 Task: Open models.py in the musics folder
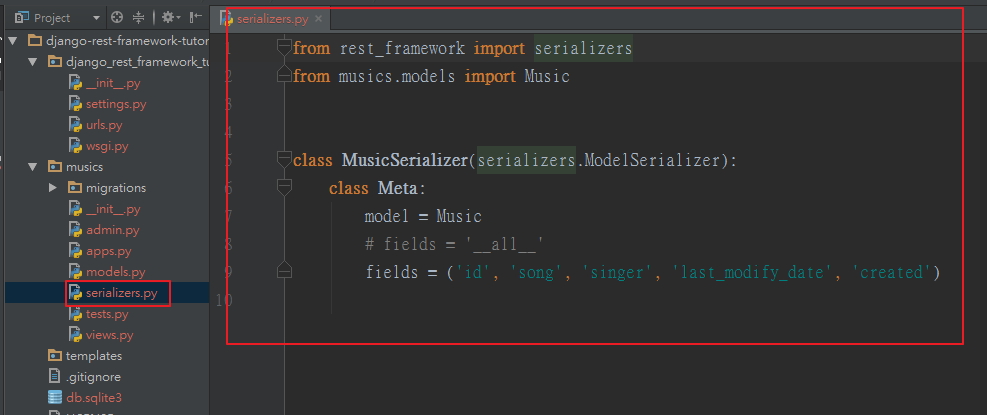[115, 272]
